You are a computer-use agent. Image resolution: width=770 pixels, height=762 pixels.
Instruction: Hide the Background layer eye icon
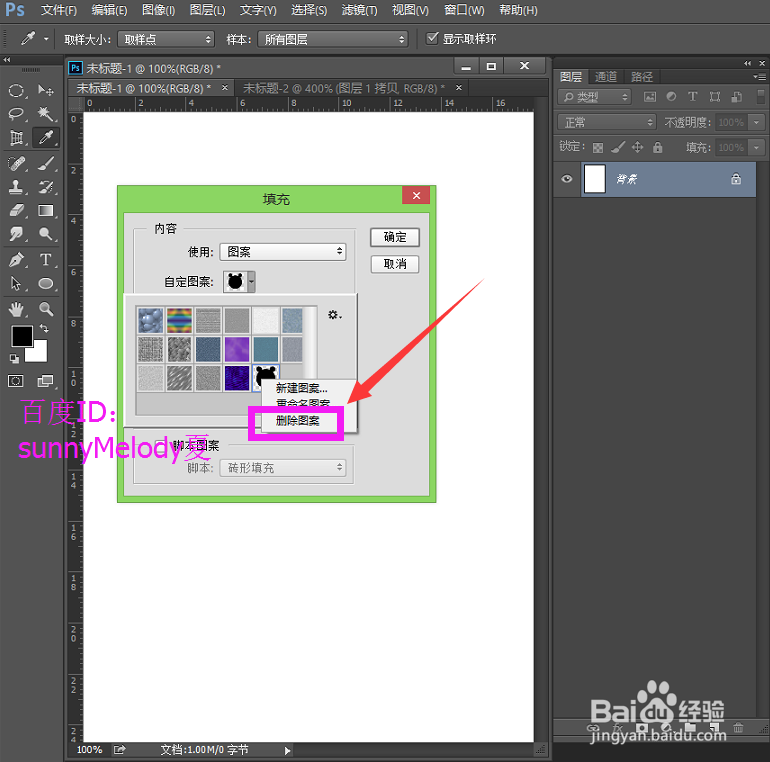click(567, 179)
